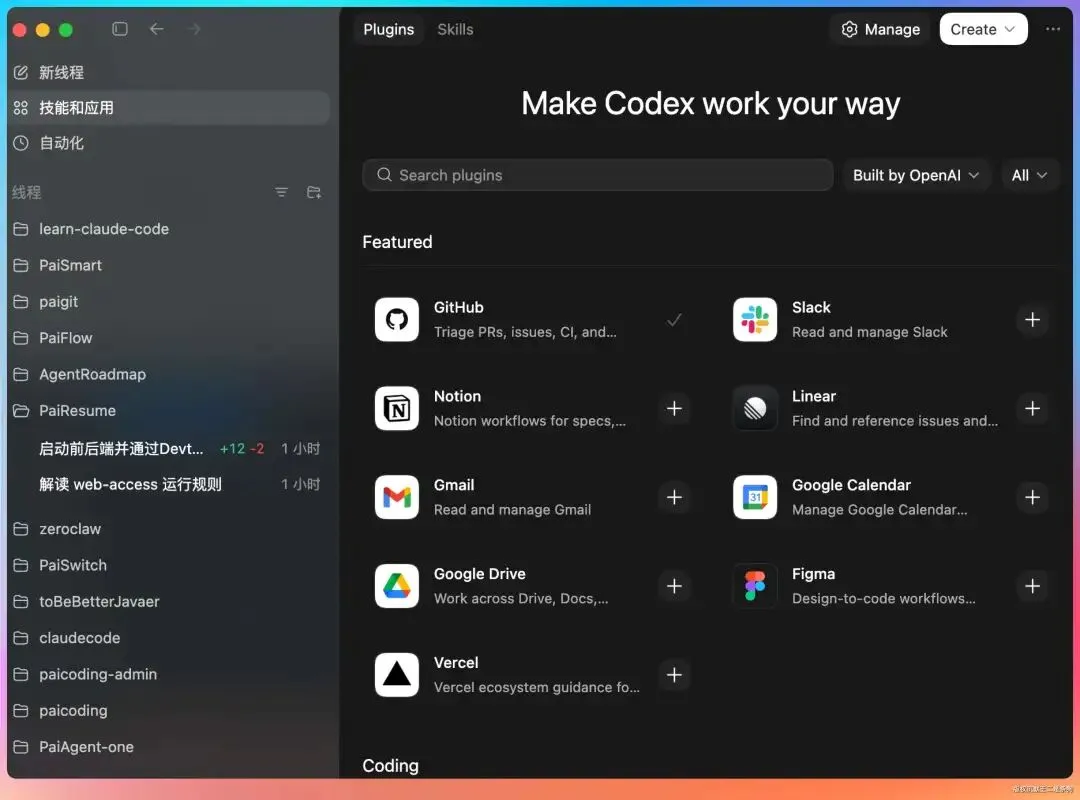The height and width of the screenshot is (800, 1080).
Task: Click the Gmail plugin icon
Action: pos(397,498)
